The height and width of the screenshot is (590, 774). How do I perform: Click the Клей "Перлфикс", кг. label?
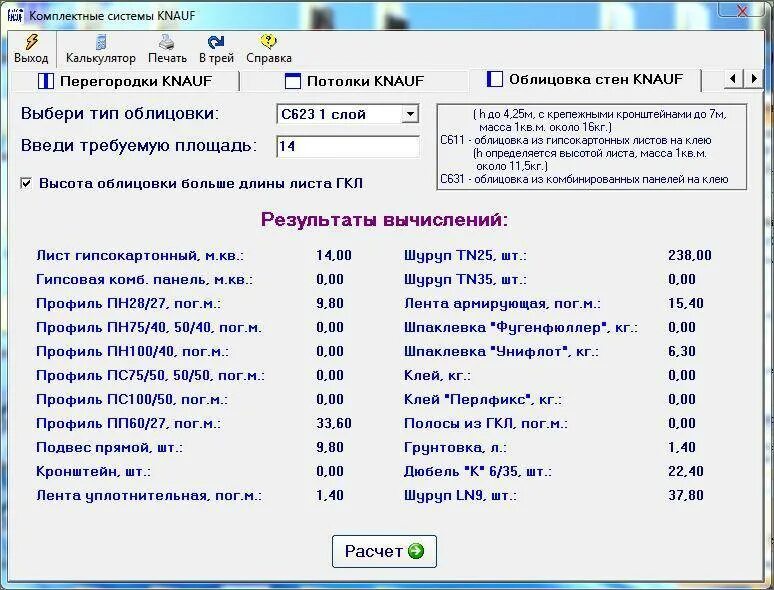tap(483, 399)
